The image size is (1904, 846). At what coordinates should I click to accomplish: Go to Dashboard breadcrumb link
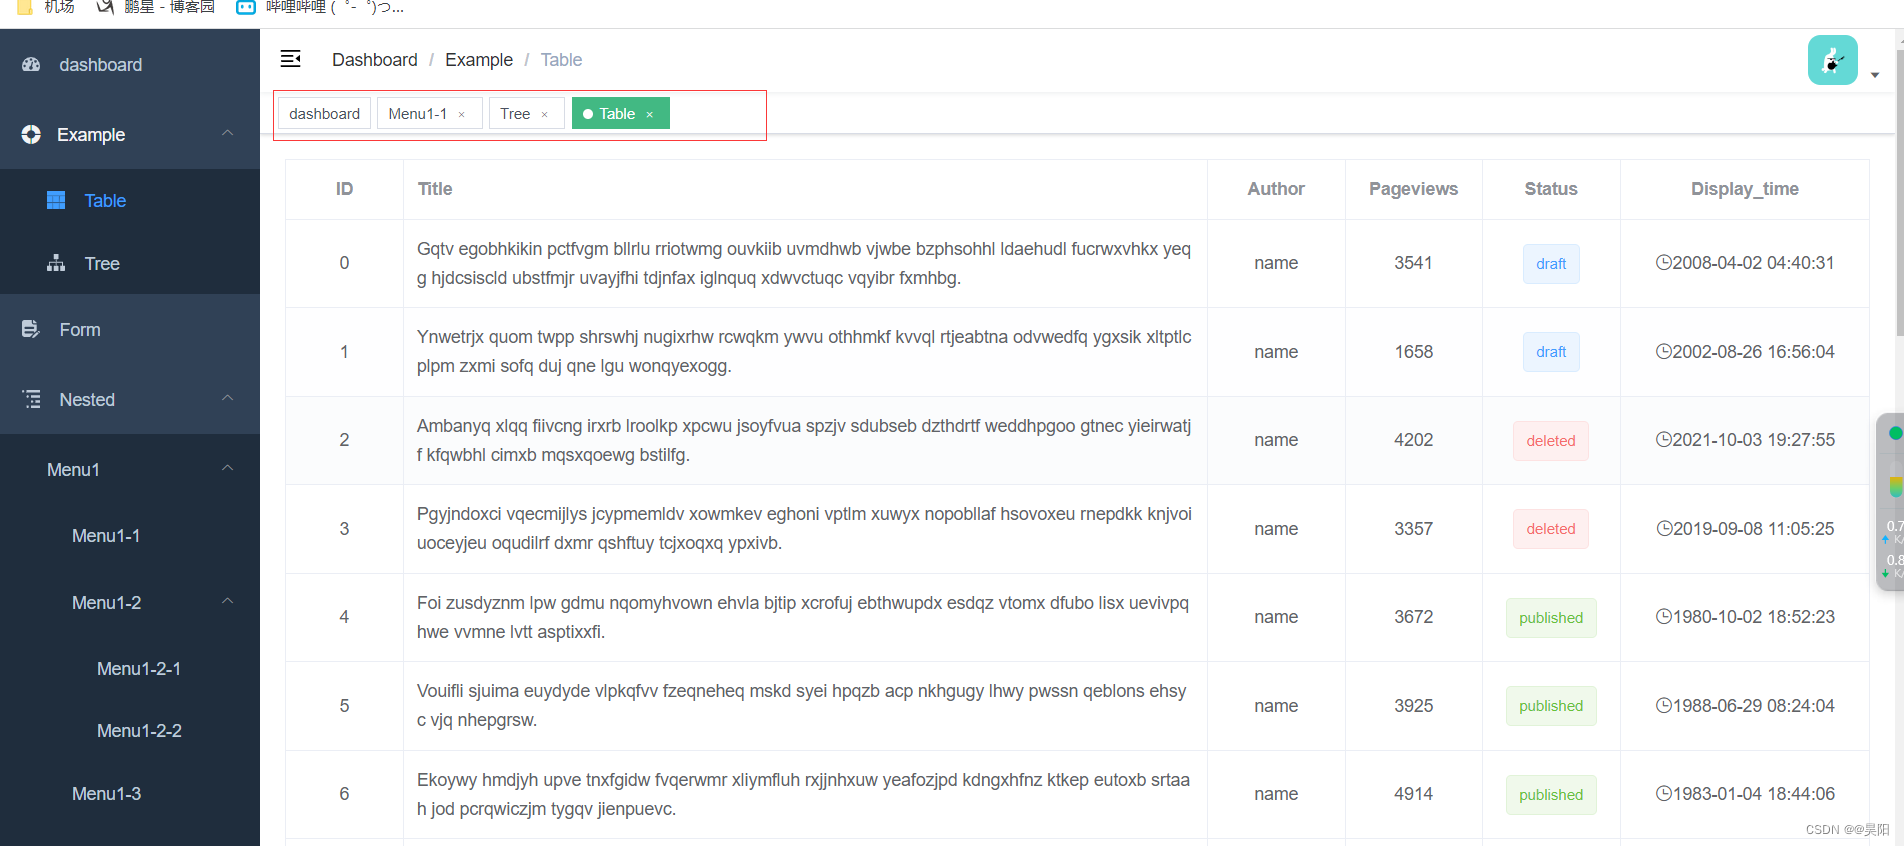(x=375, y=60)
